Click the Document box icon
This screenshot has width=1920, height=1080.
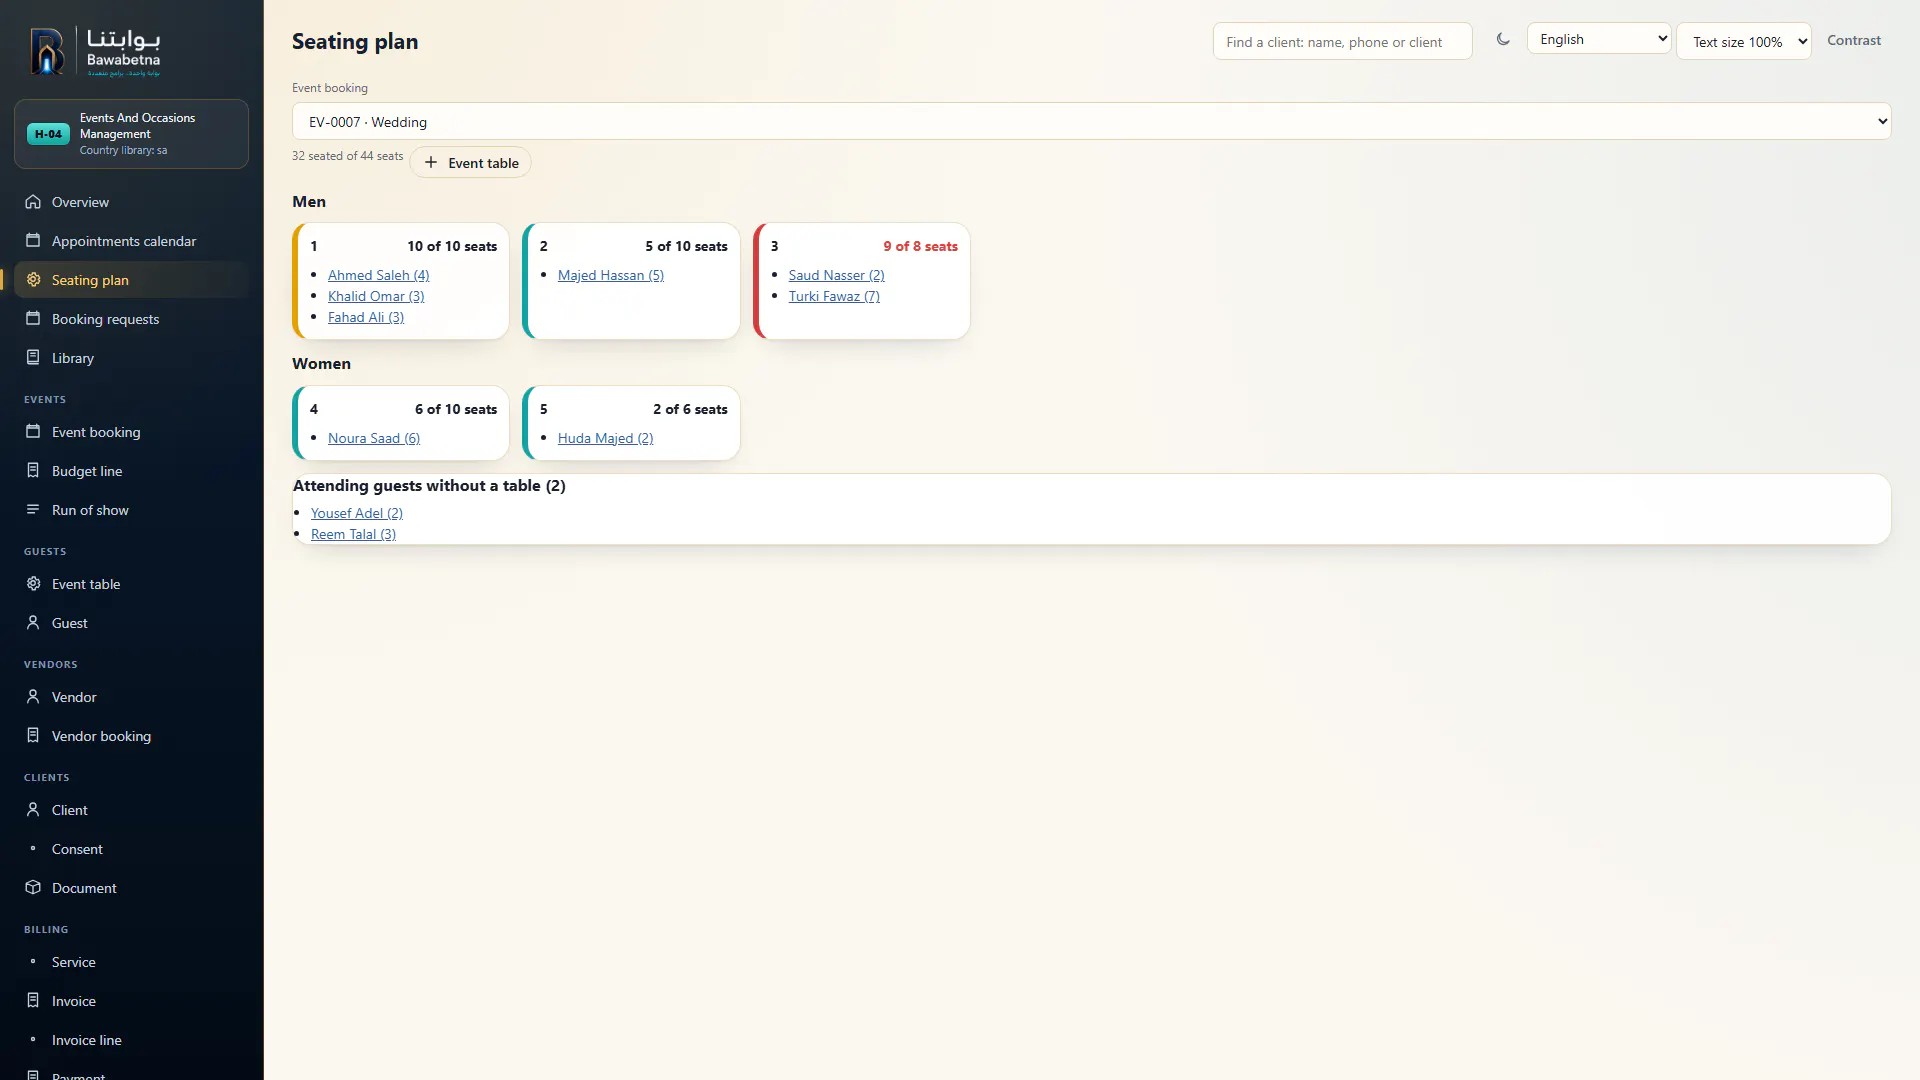(x=33, y=888)
